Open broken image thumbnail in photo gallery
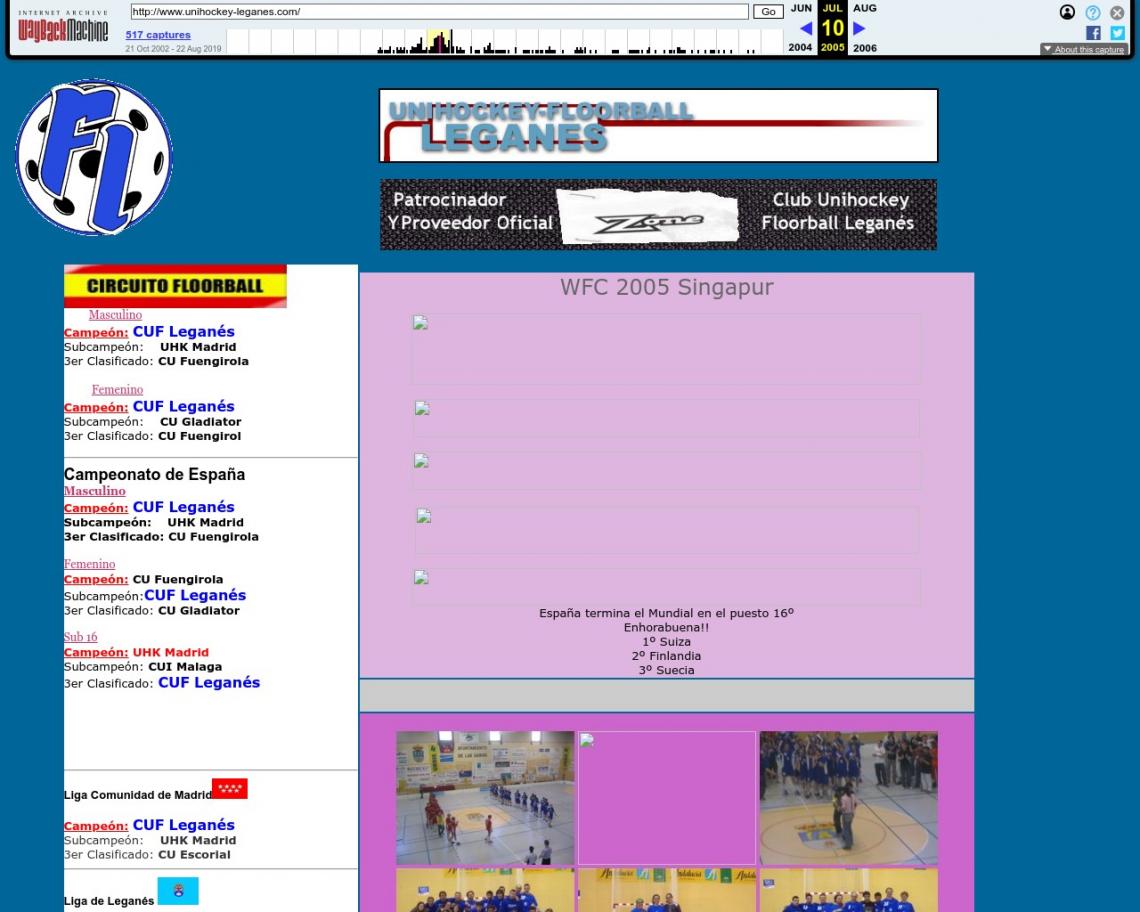The width and height of the screenshot is (1140, 912). click(667, 798)
